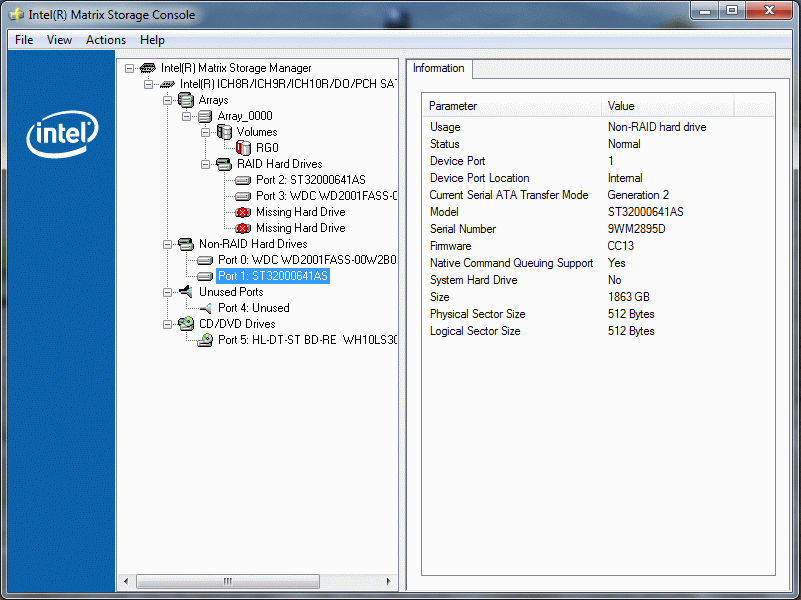Collapse the RAID Hard Drives node

206,164
